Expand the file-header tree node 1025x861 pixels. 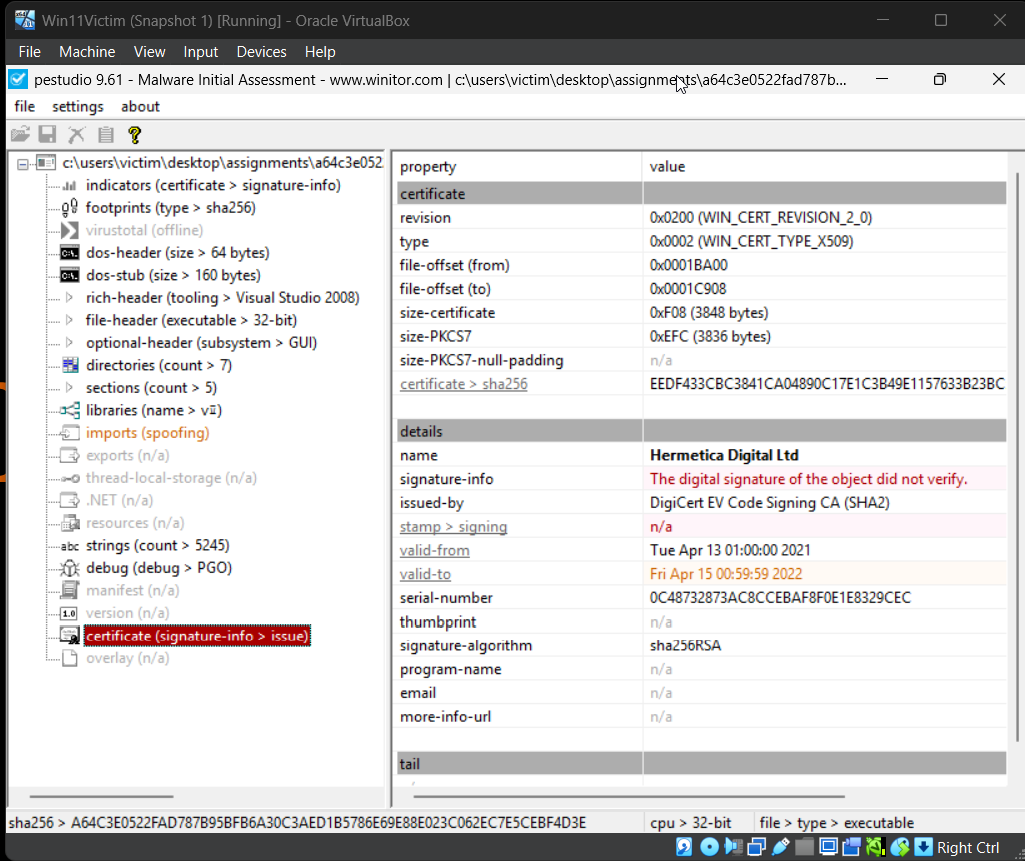coord(69,320)
